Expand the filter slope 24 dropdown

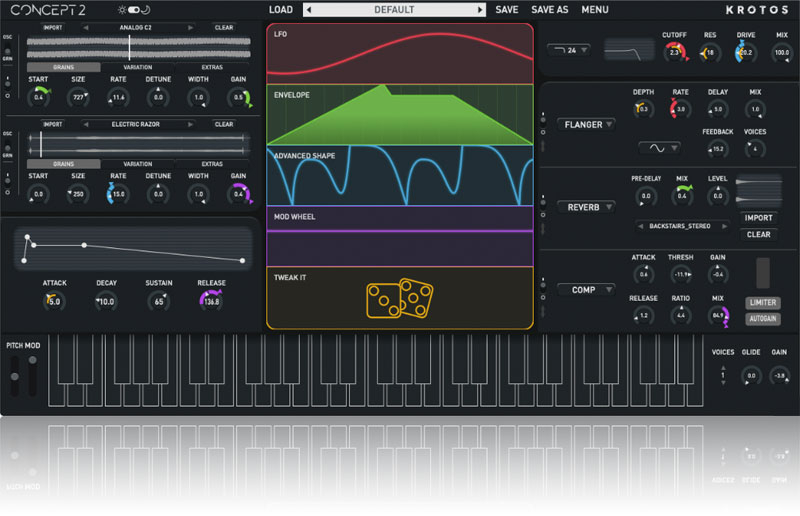569,49
